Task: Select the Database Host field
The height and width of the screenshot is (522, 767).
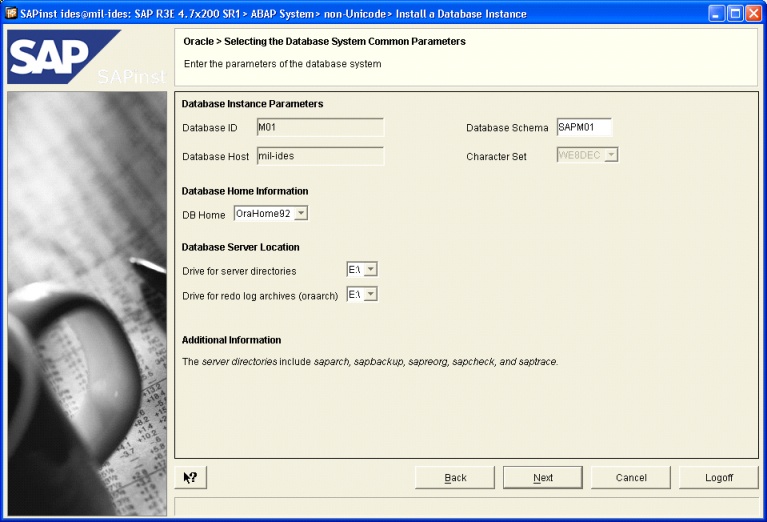Action: pos(319,156)
